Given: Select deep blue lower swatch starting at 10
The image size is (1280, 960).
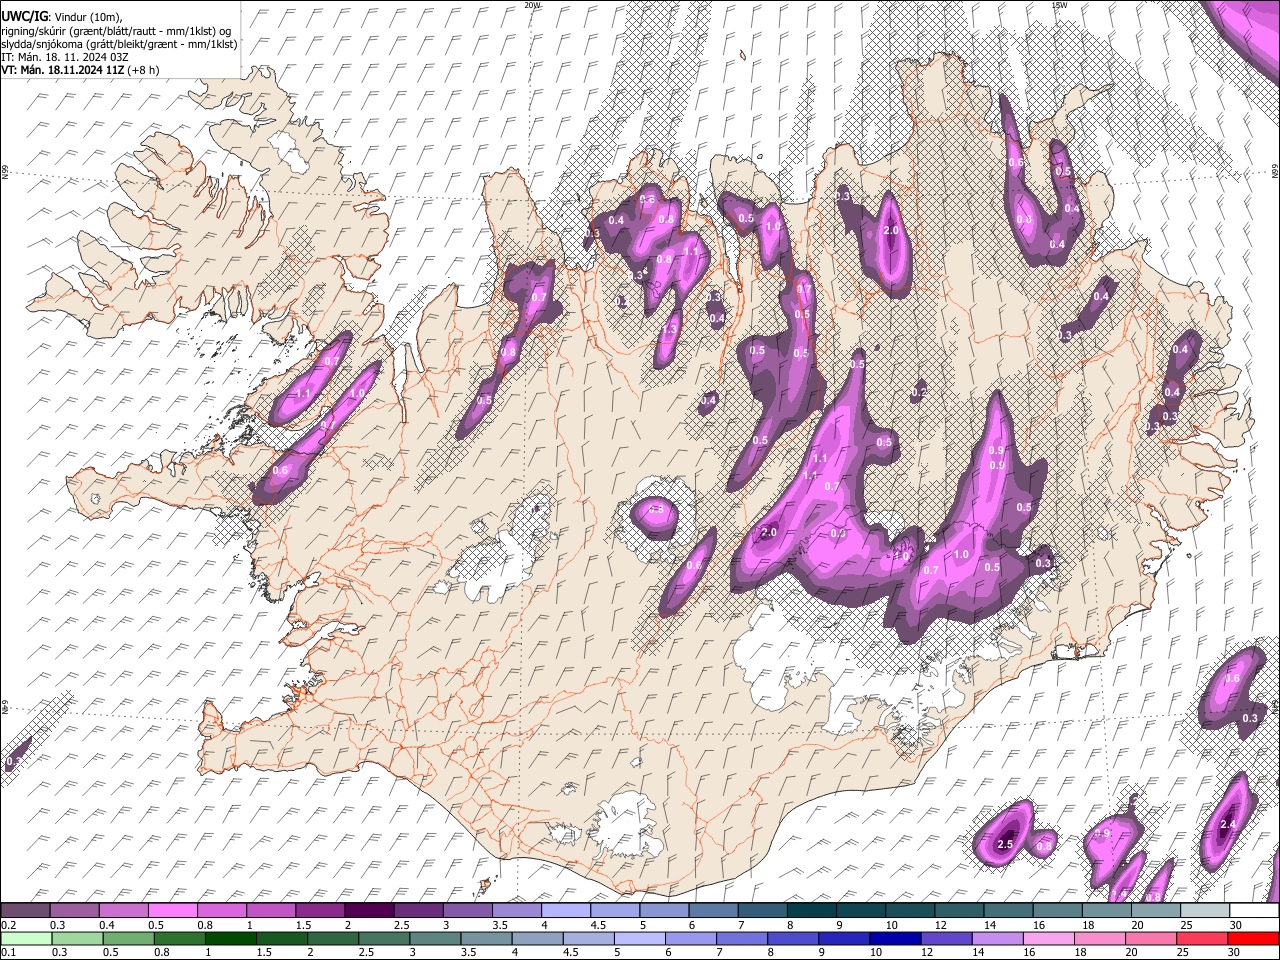Looking at the screenshot, I should pos(894,938).
